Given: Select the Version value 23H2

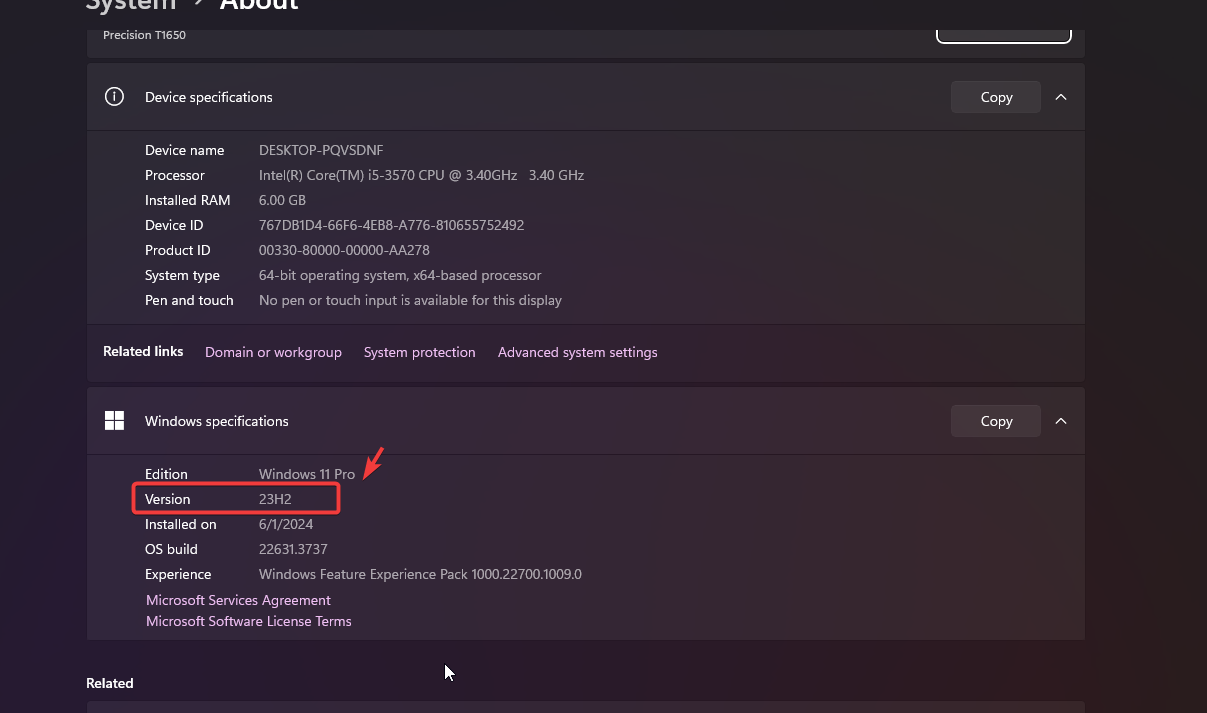Looking at the screenshot, I should [275, 499].
